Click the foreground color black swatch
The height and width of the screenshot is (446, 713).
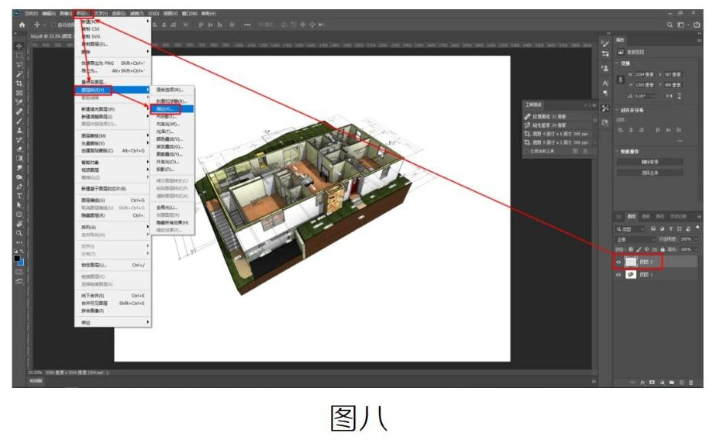coord(17,258)
